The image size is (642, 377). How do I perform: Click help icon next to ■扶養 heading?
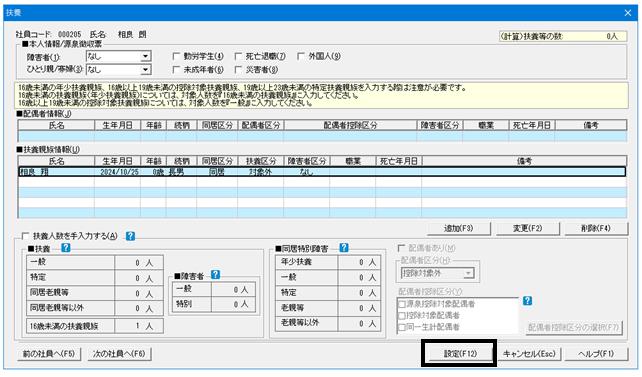tap(66, 248)
